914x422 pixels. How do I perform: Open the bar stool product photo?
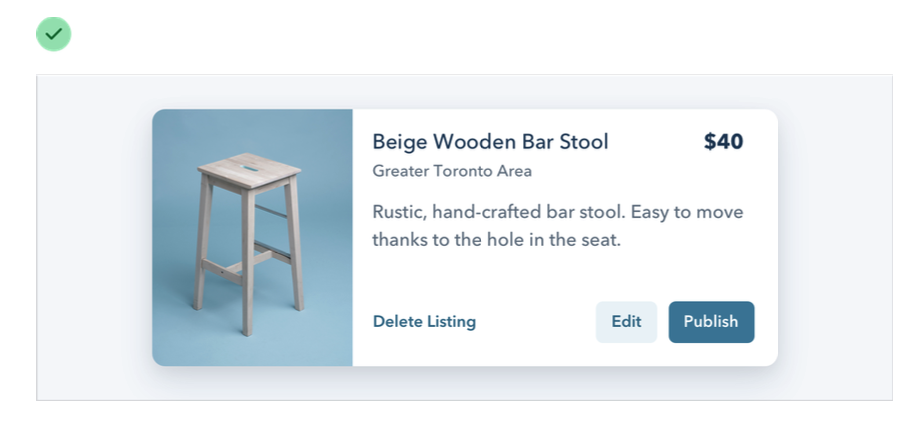[252, 237]
